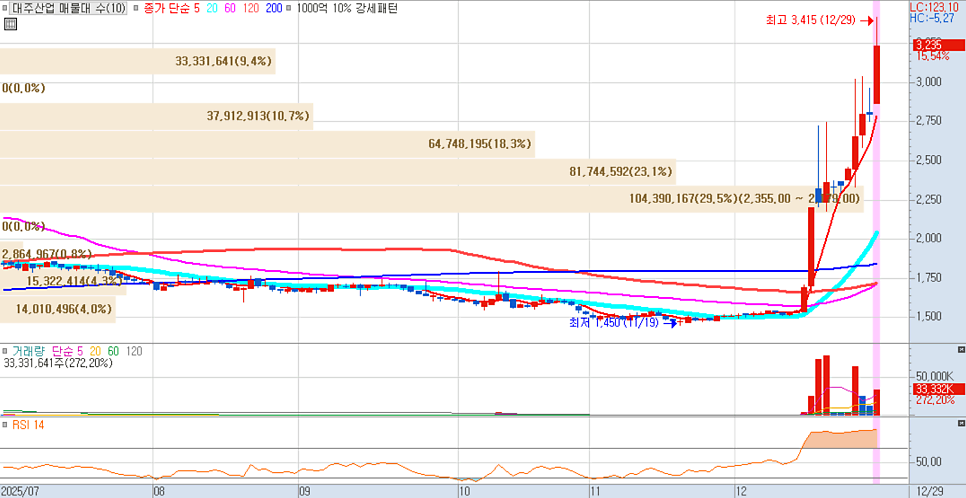Toggle the 거래량 단순 indicator box
The image size is (966, 498).
6,351
